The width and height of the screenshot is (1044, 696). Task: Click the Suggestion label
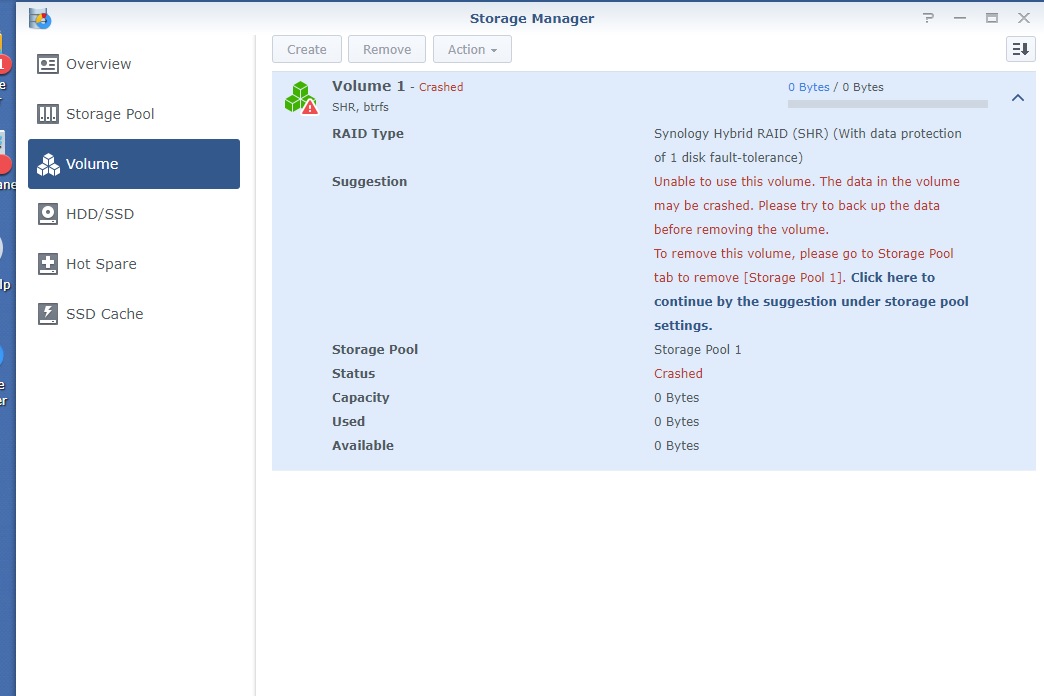pyautogui.click(x=370, y=182)
